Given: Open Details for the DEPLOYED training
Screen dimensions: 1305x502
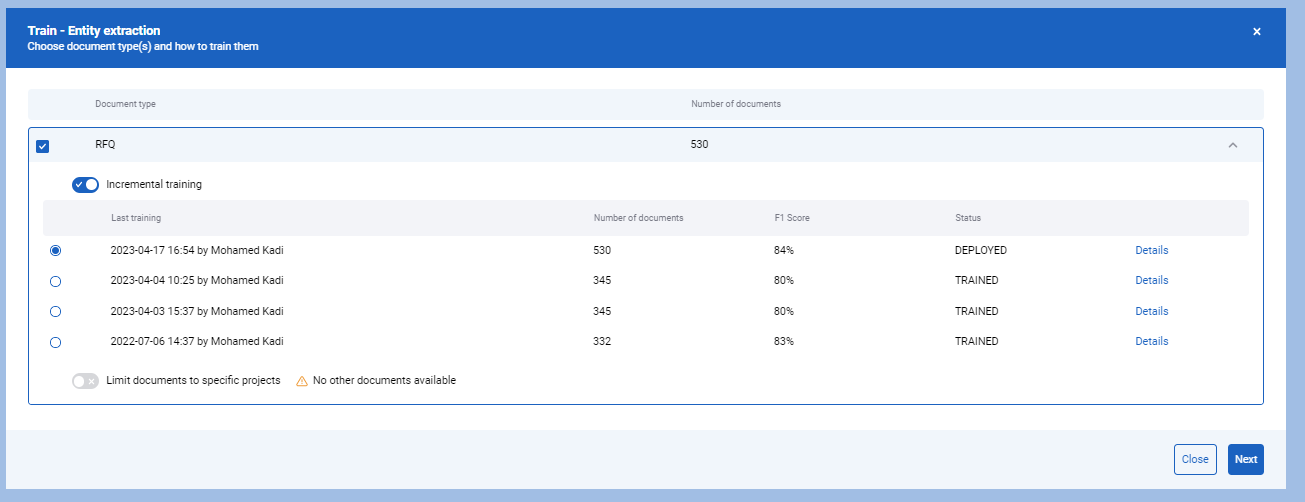Looking at the screenshot, I should tap(1151, 250).
